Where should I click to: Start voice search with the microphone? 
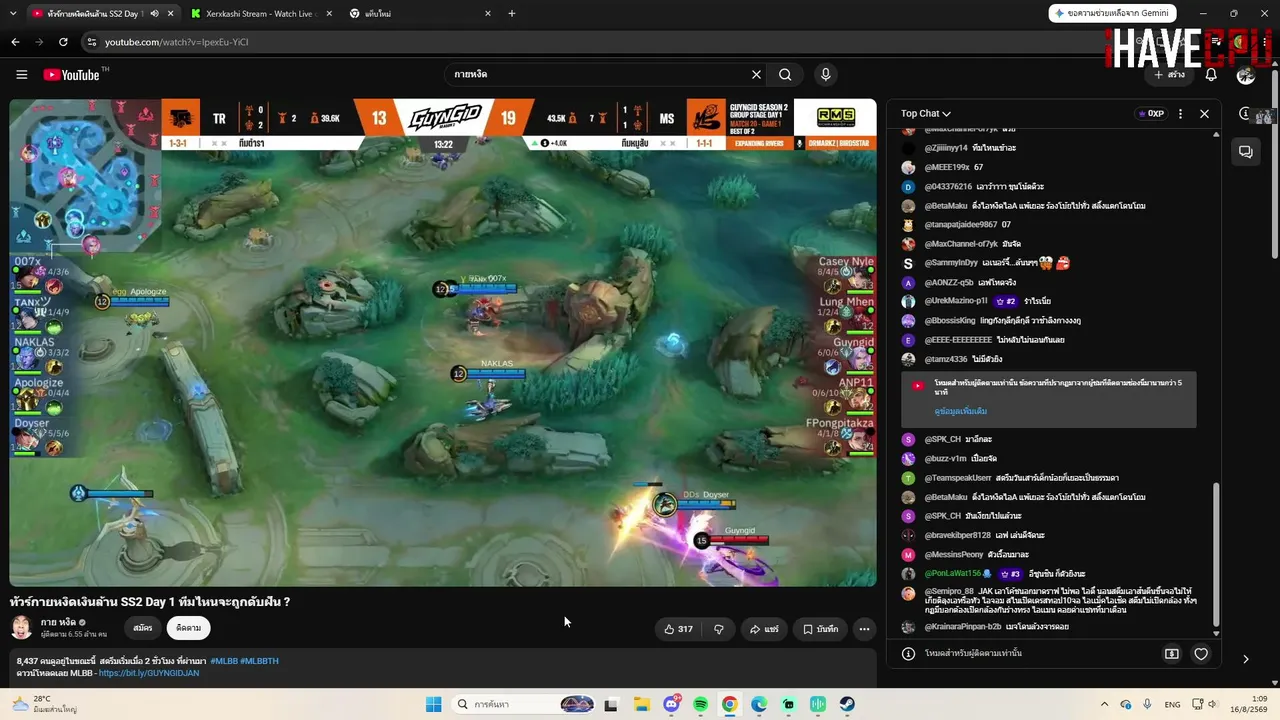pyautogui.click(x=825, y=74)
